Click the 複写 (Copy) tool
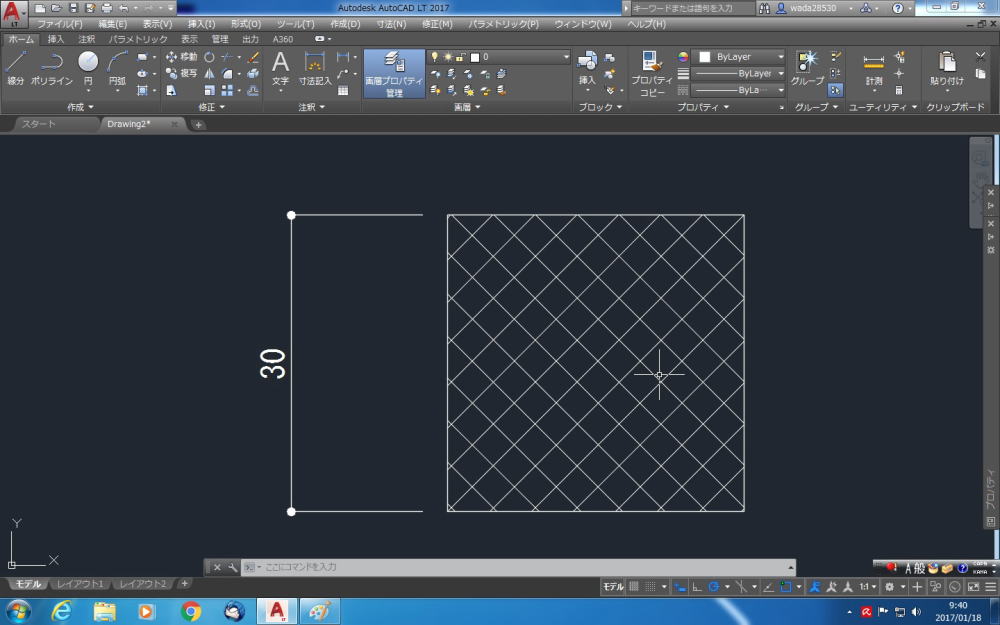This screenshot has height=625, width=1000. [181, 73]
